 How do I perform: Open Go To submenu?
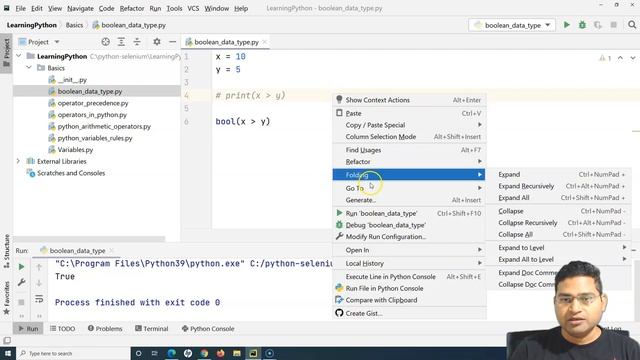[409, 188]
